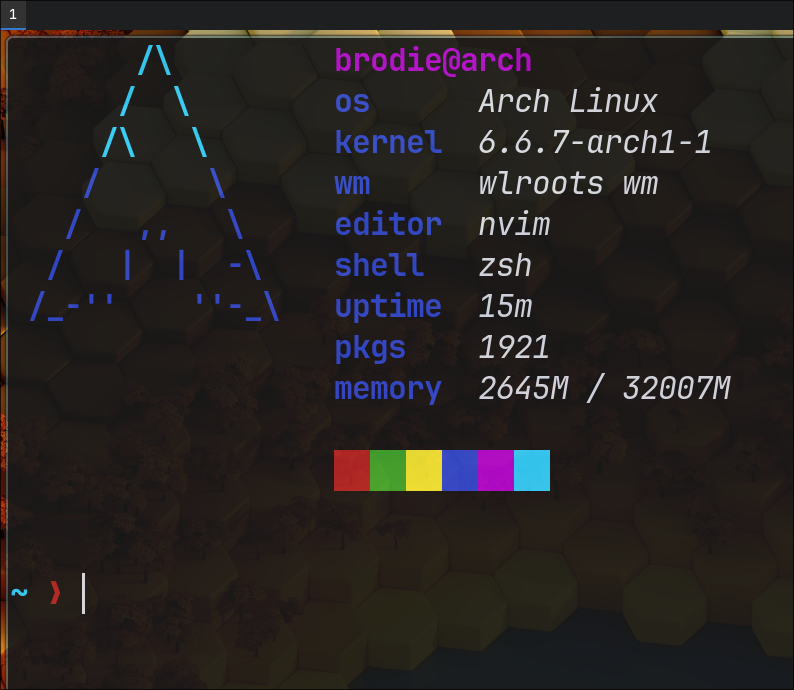Click the magenta color block

pos(496,470)
